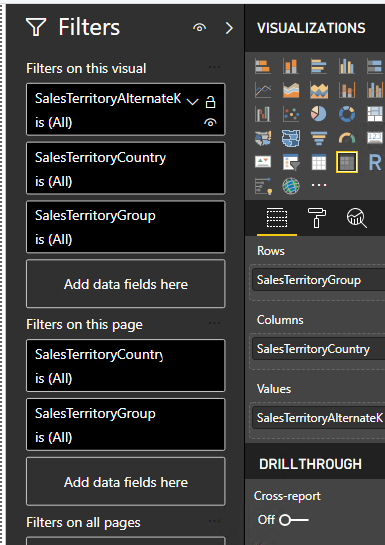Open options for Filters on all pages
The image size is (385, 545).
(214, 521)
